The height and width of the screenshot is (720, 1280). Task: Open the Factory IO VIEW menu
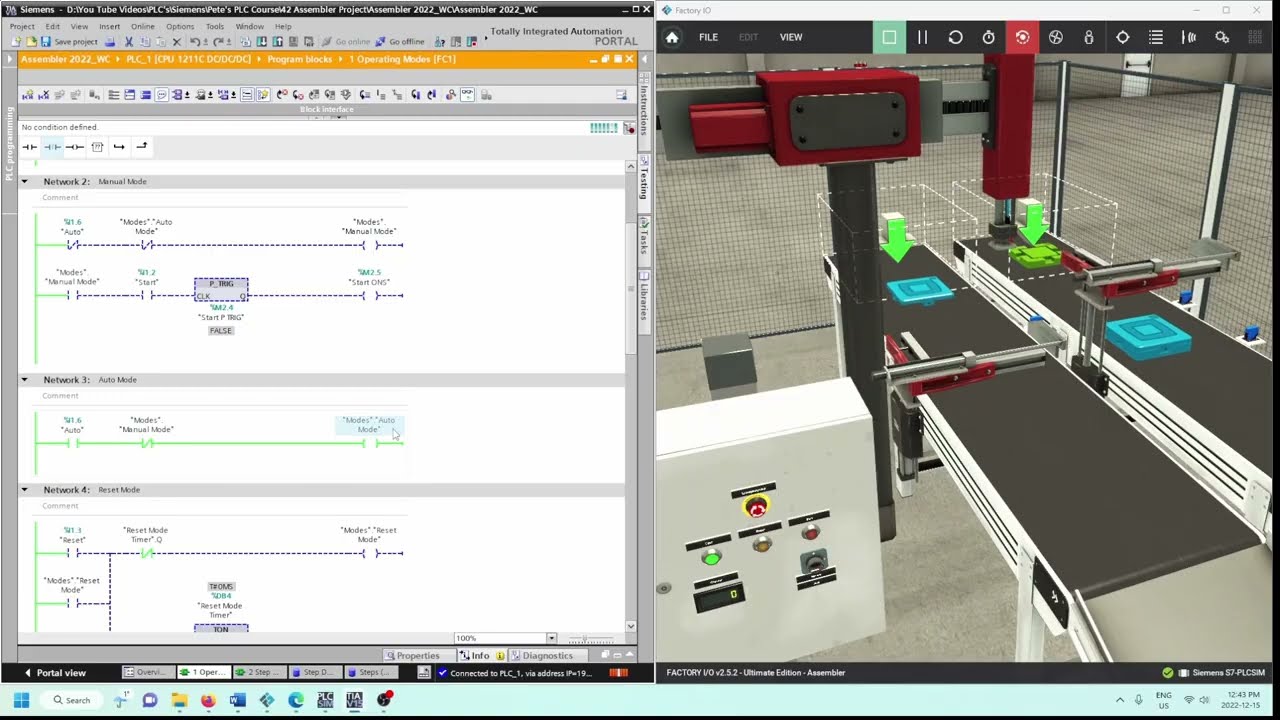coord(791,37)
